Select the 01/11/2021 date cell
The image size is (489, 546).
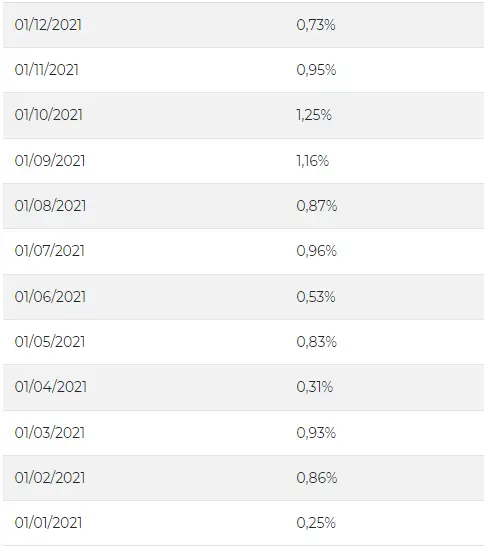click(47, 70)
